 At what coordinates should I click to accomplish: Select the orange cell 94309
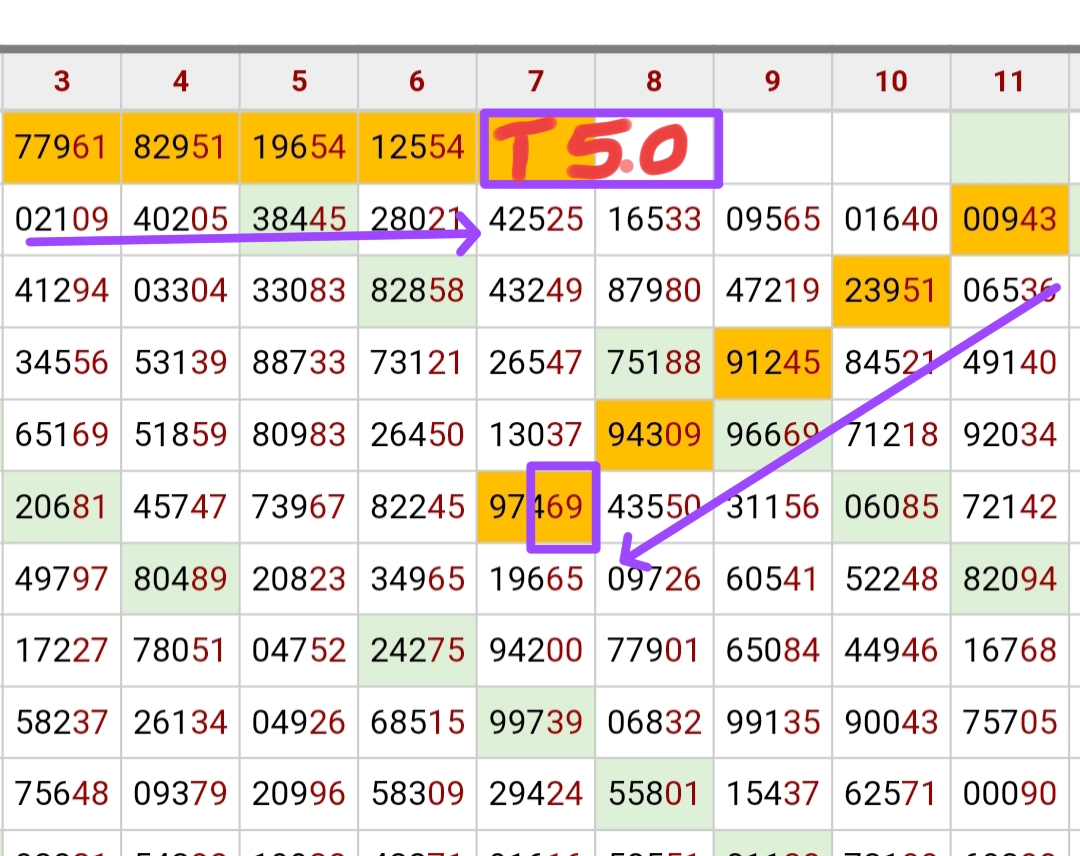click(x=654, y=435)
